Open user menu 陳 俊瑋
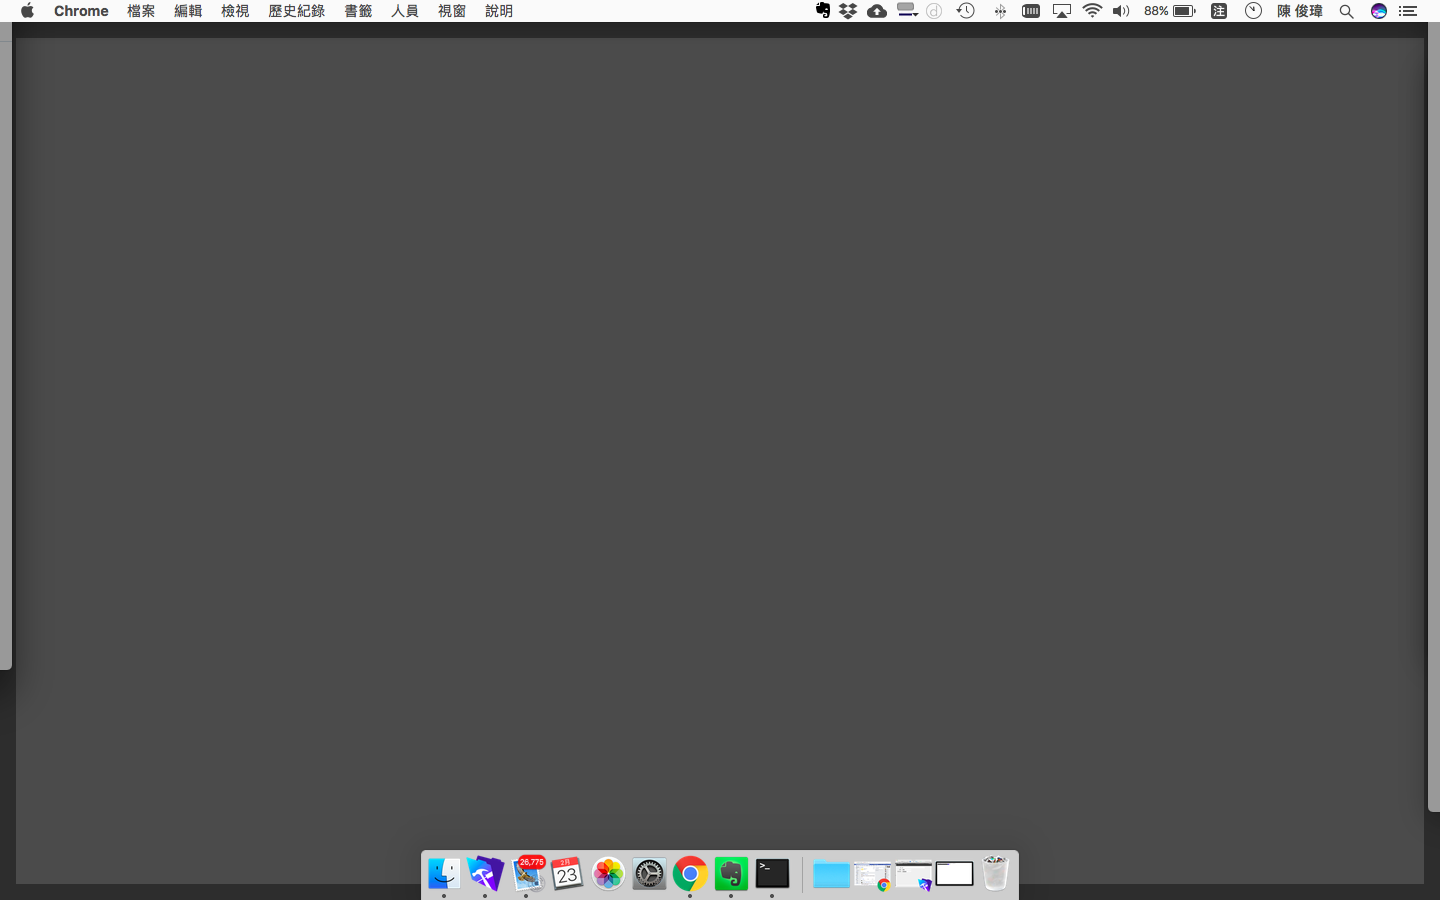Image resolution: width=1440 pixels, height=900 pixels. click(1300, 11)
